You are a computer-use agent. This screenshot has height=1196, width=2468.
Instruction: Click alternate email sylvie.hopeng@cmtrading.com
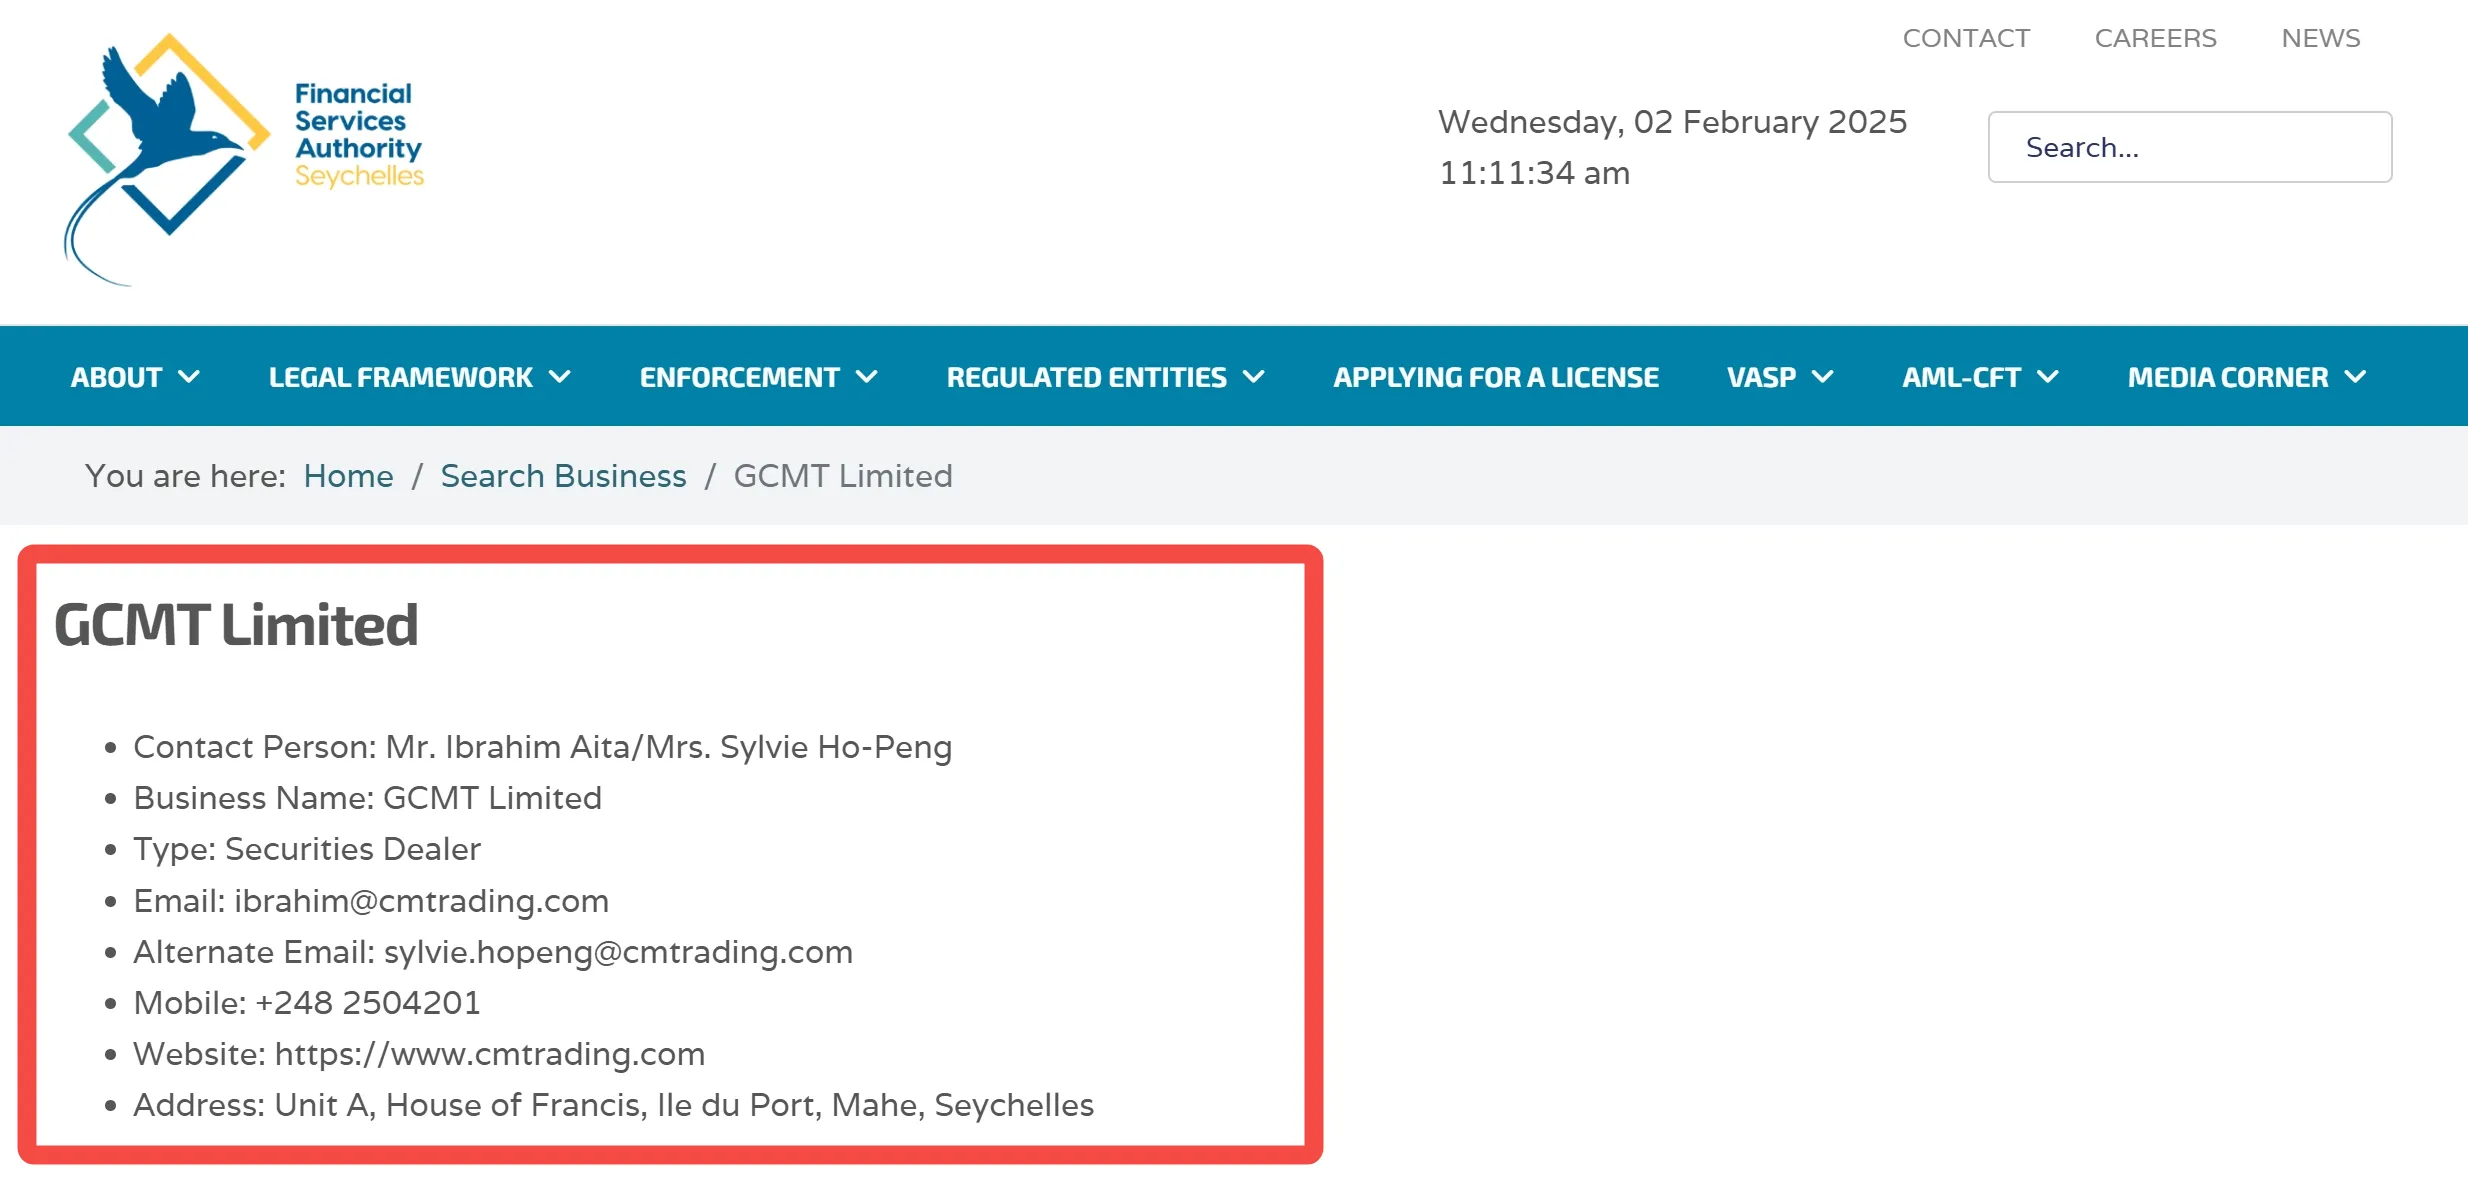pos(618,952)
